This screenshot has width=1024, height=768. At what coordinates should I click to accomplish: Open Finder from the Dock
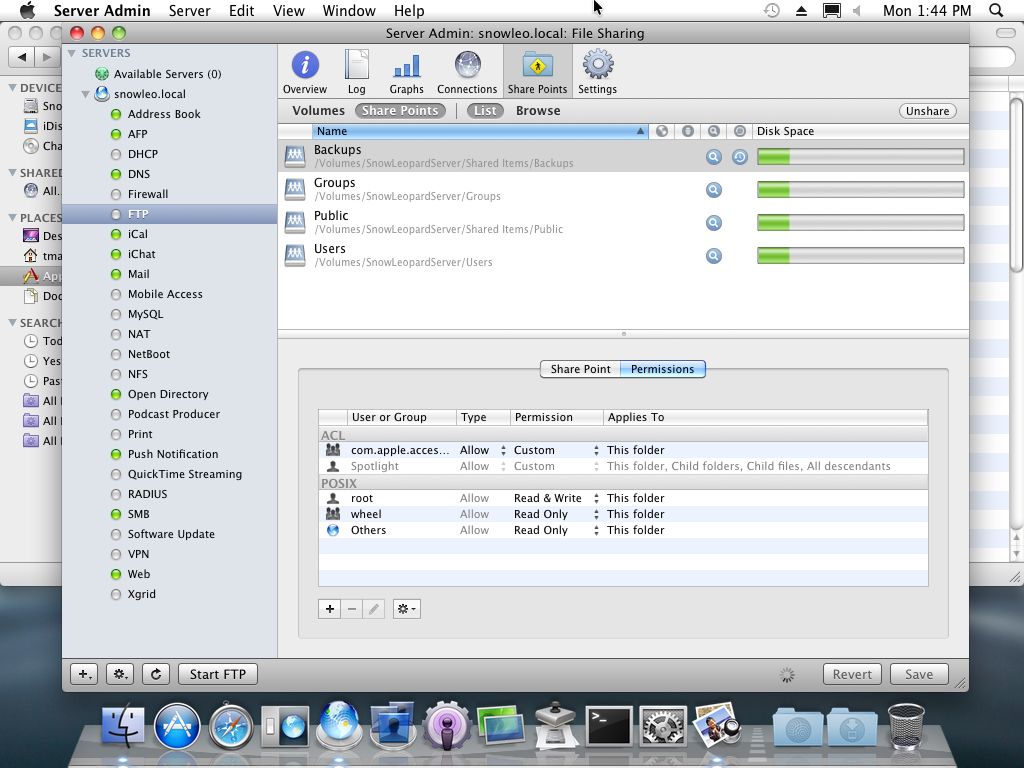point(123,725)
